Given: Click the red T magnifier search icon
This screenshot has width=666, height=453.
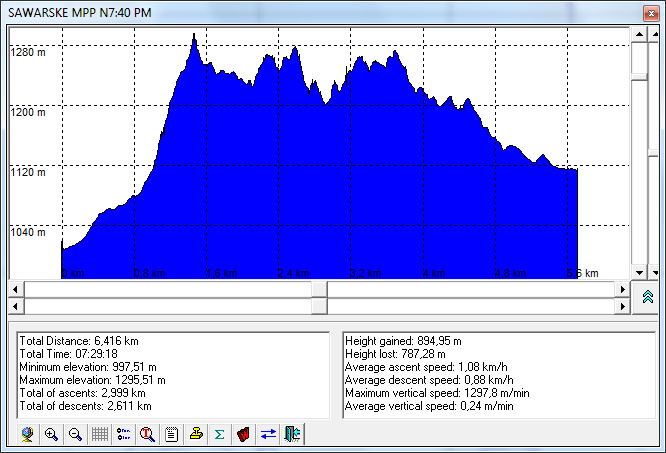Looking at the screenshot, I should (148, 434).
